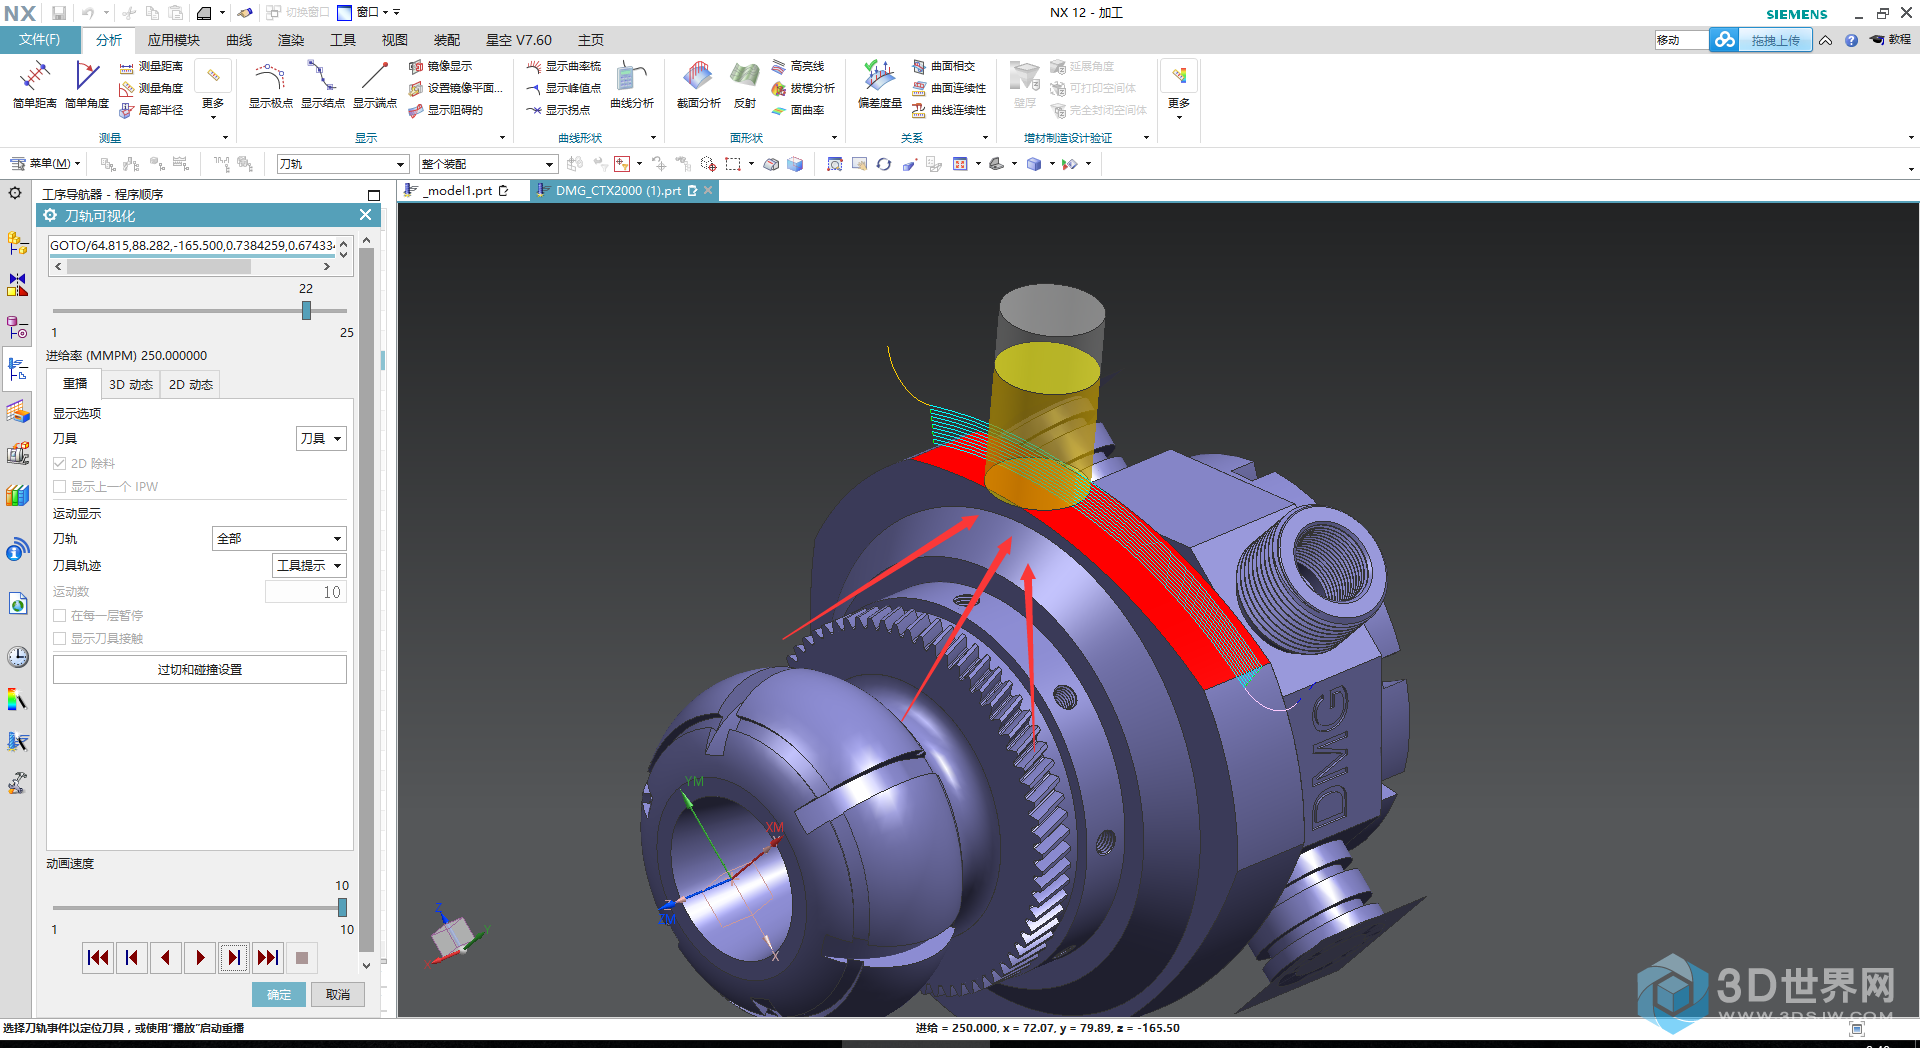Open the 刀具 display dropdown
This screenshot has height=1048, width=1920.
point(321,439)
